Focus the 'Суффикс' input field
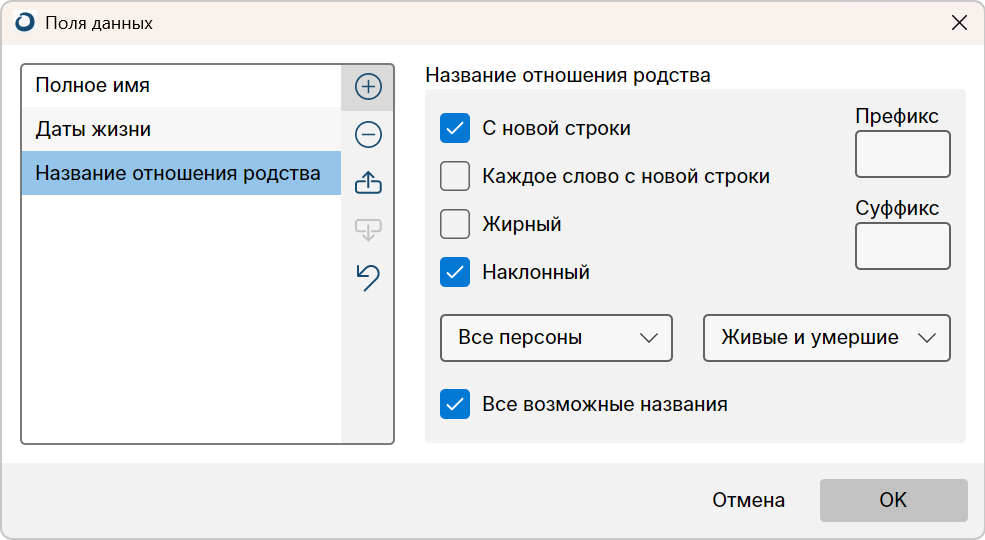The width and height of the screenshot is (985, 540). click(903, 246)
